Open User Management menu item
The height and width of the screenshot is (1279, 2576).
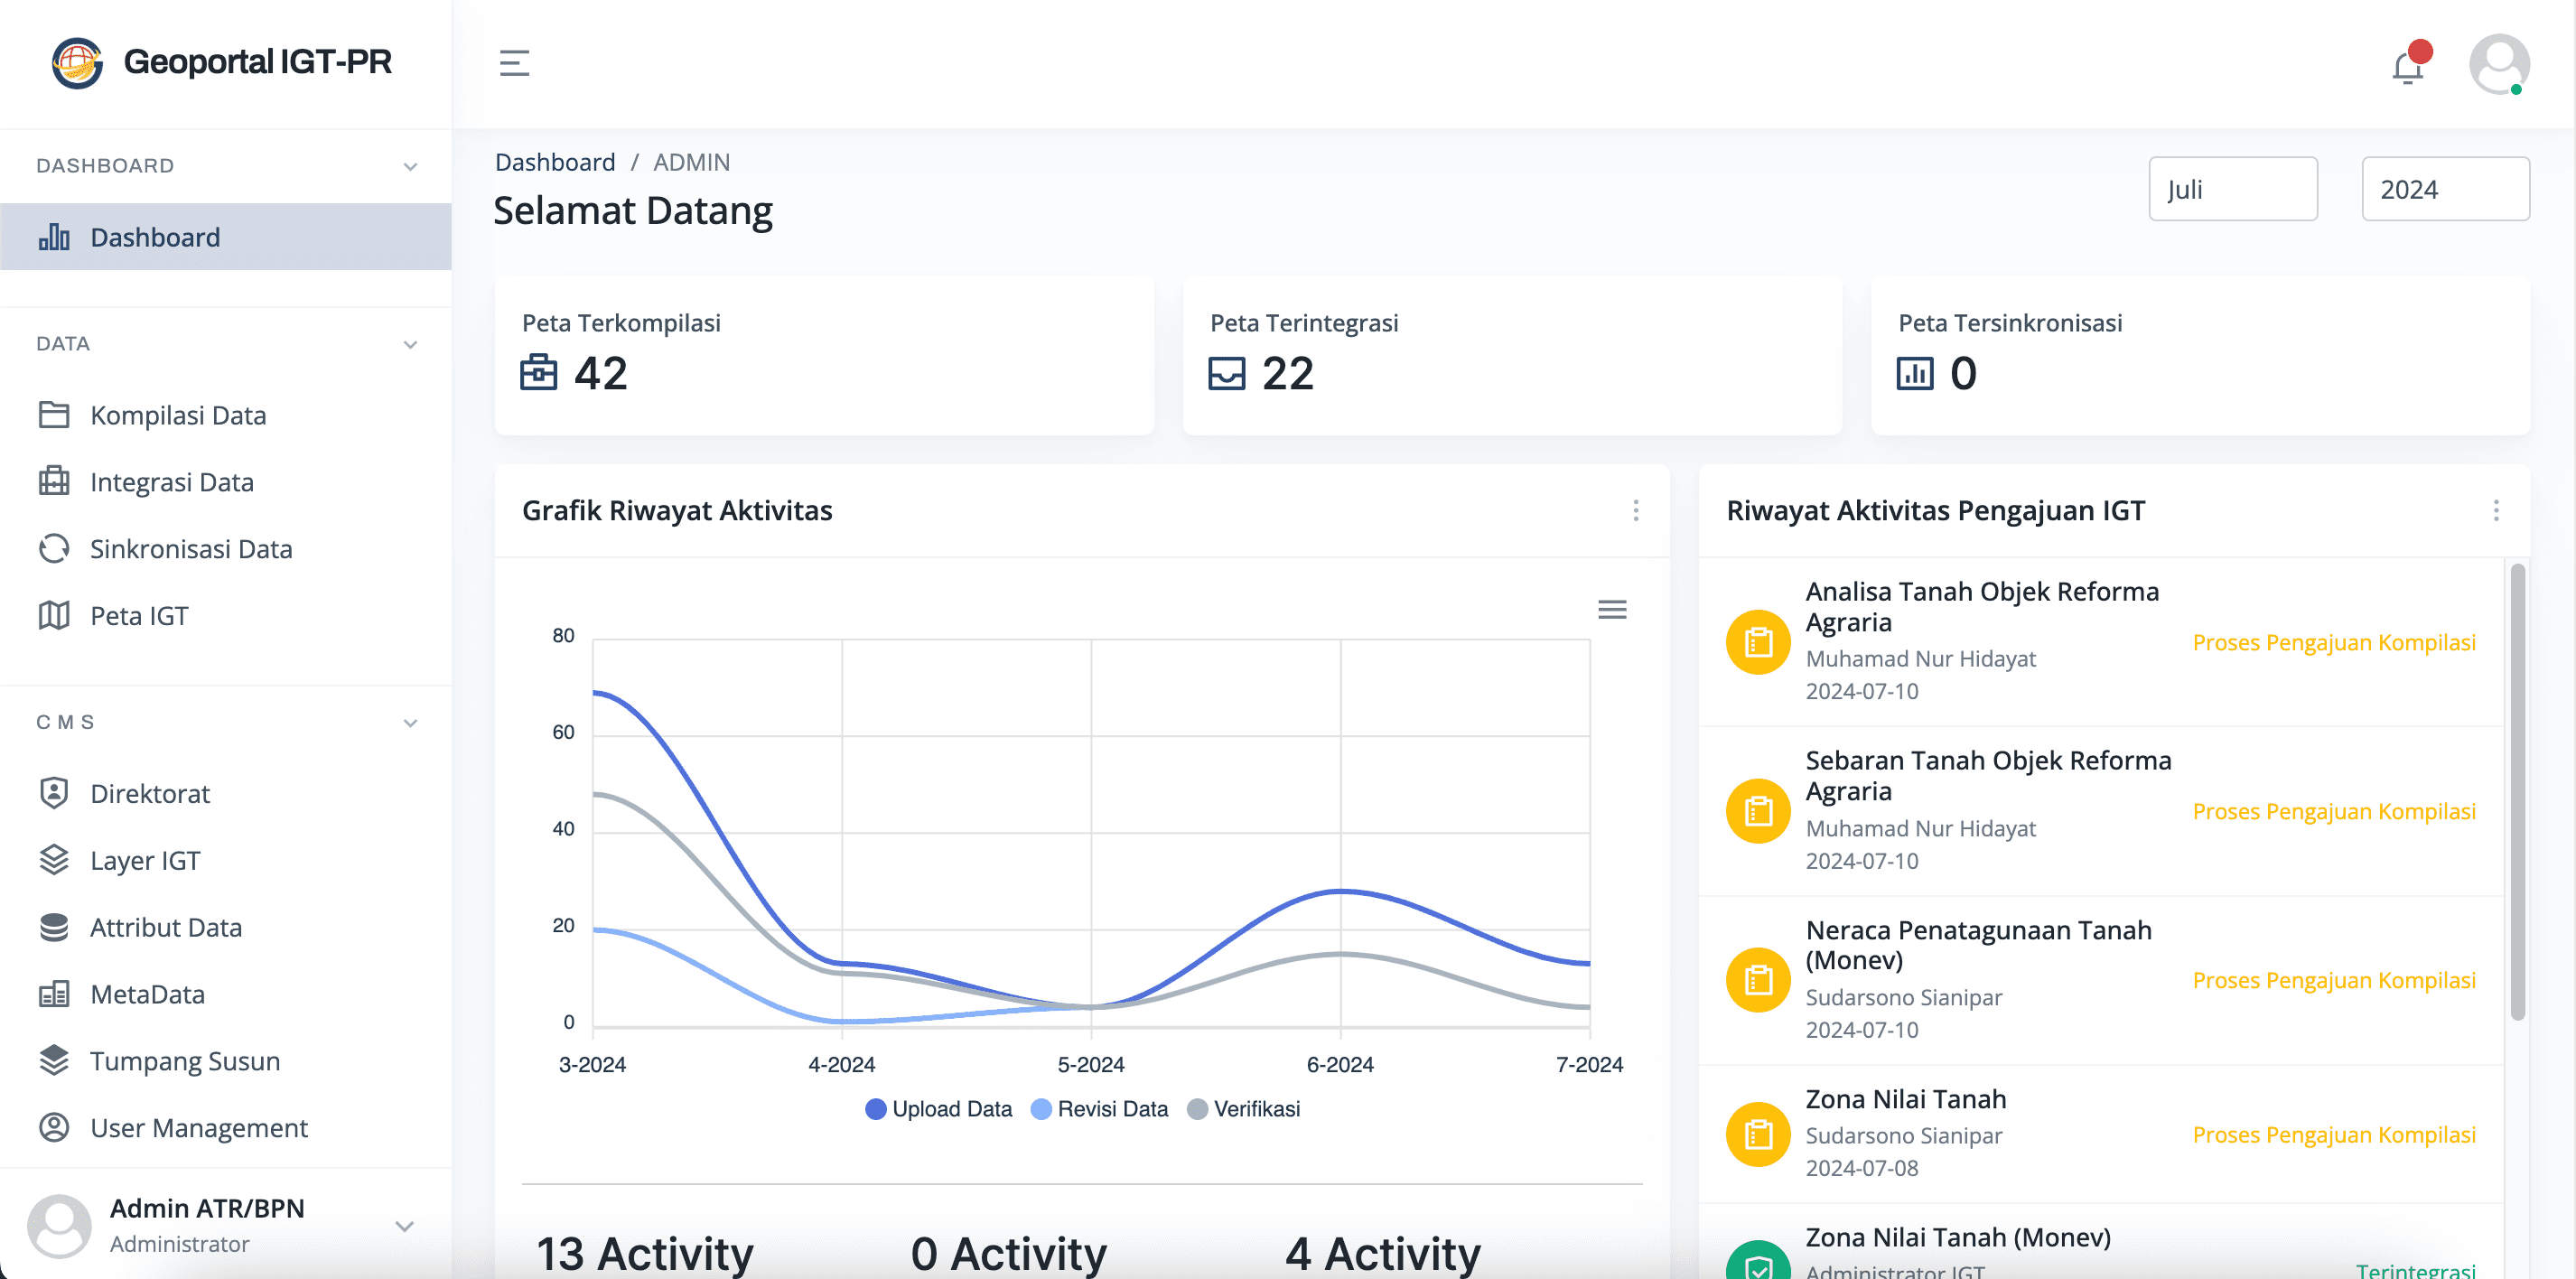226,1128
